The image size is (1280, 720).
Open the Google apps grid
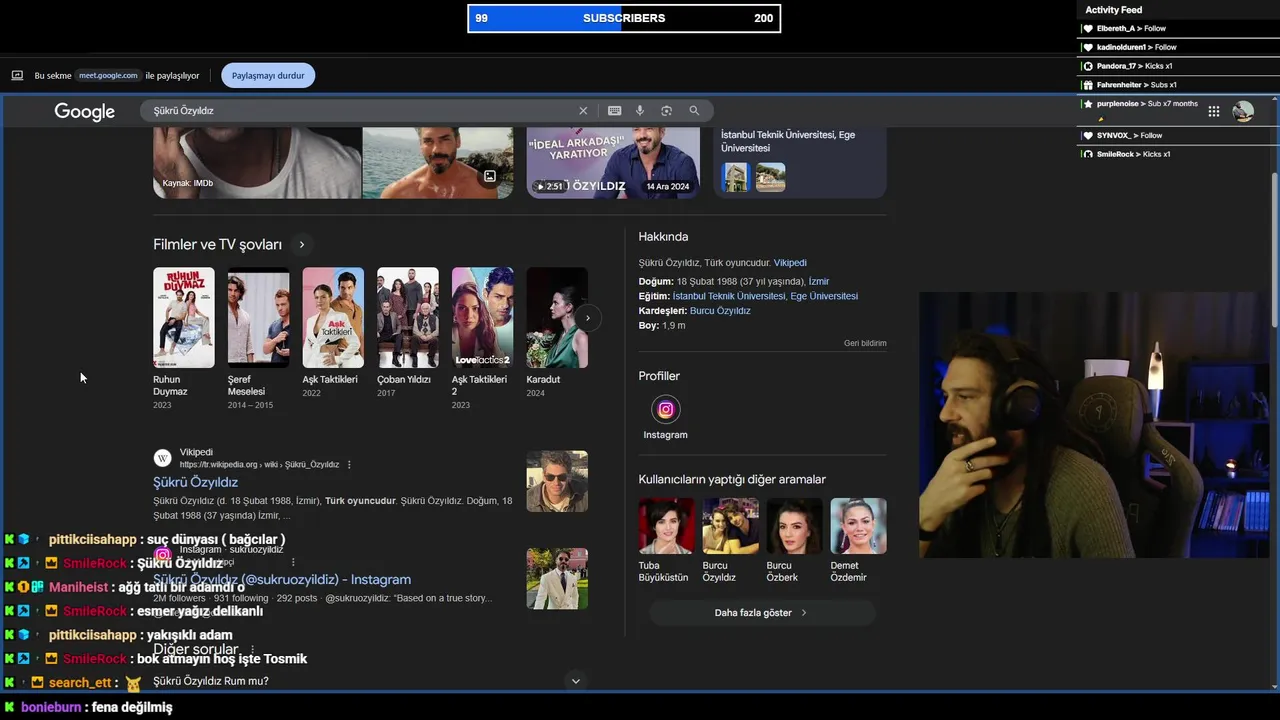click(x=1213, y=111)
